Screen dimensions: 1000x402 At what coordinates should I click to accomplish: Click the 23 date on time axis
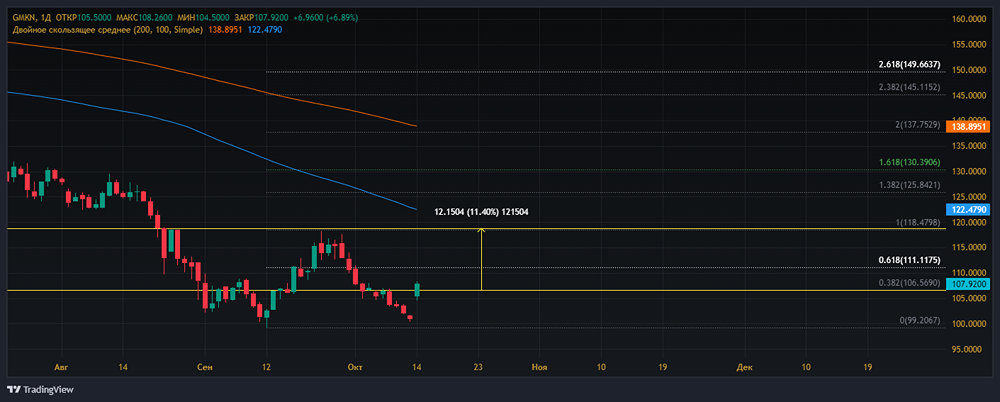click(x=478, y=368)
